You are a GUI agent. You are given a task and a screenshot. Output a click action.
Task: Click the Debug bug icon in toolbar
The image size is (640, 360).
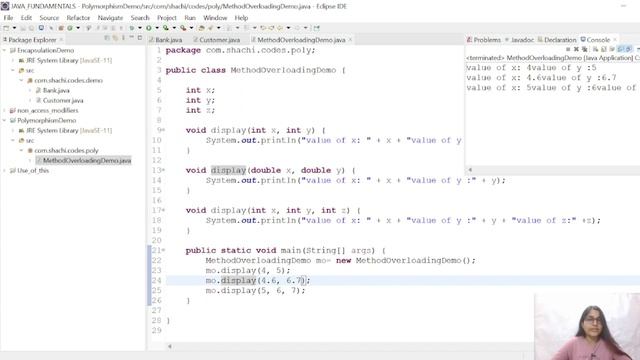[131, 28]
